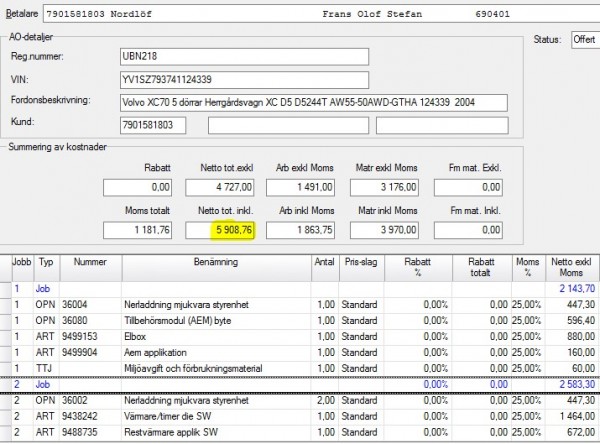Sort by the Antal column header
The height and width of the screenshot is (444, 600).
(325, 268)
